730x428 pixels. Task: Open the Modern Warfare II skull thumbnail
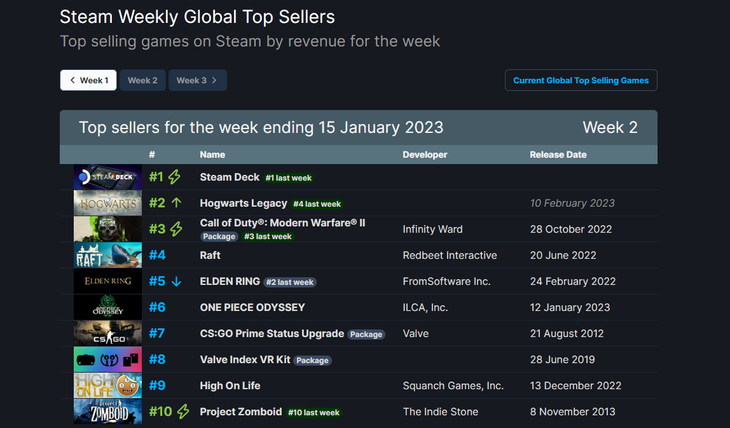click(108, 229)
